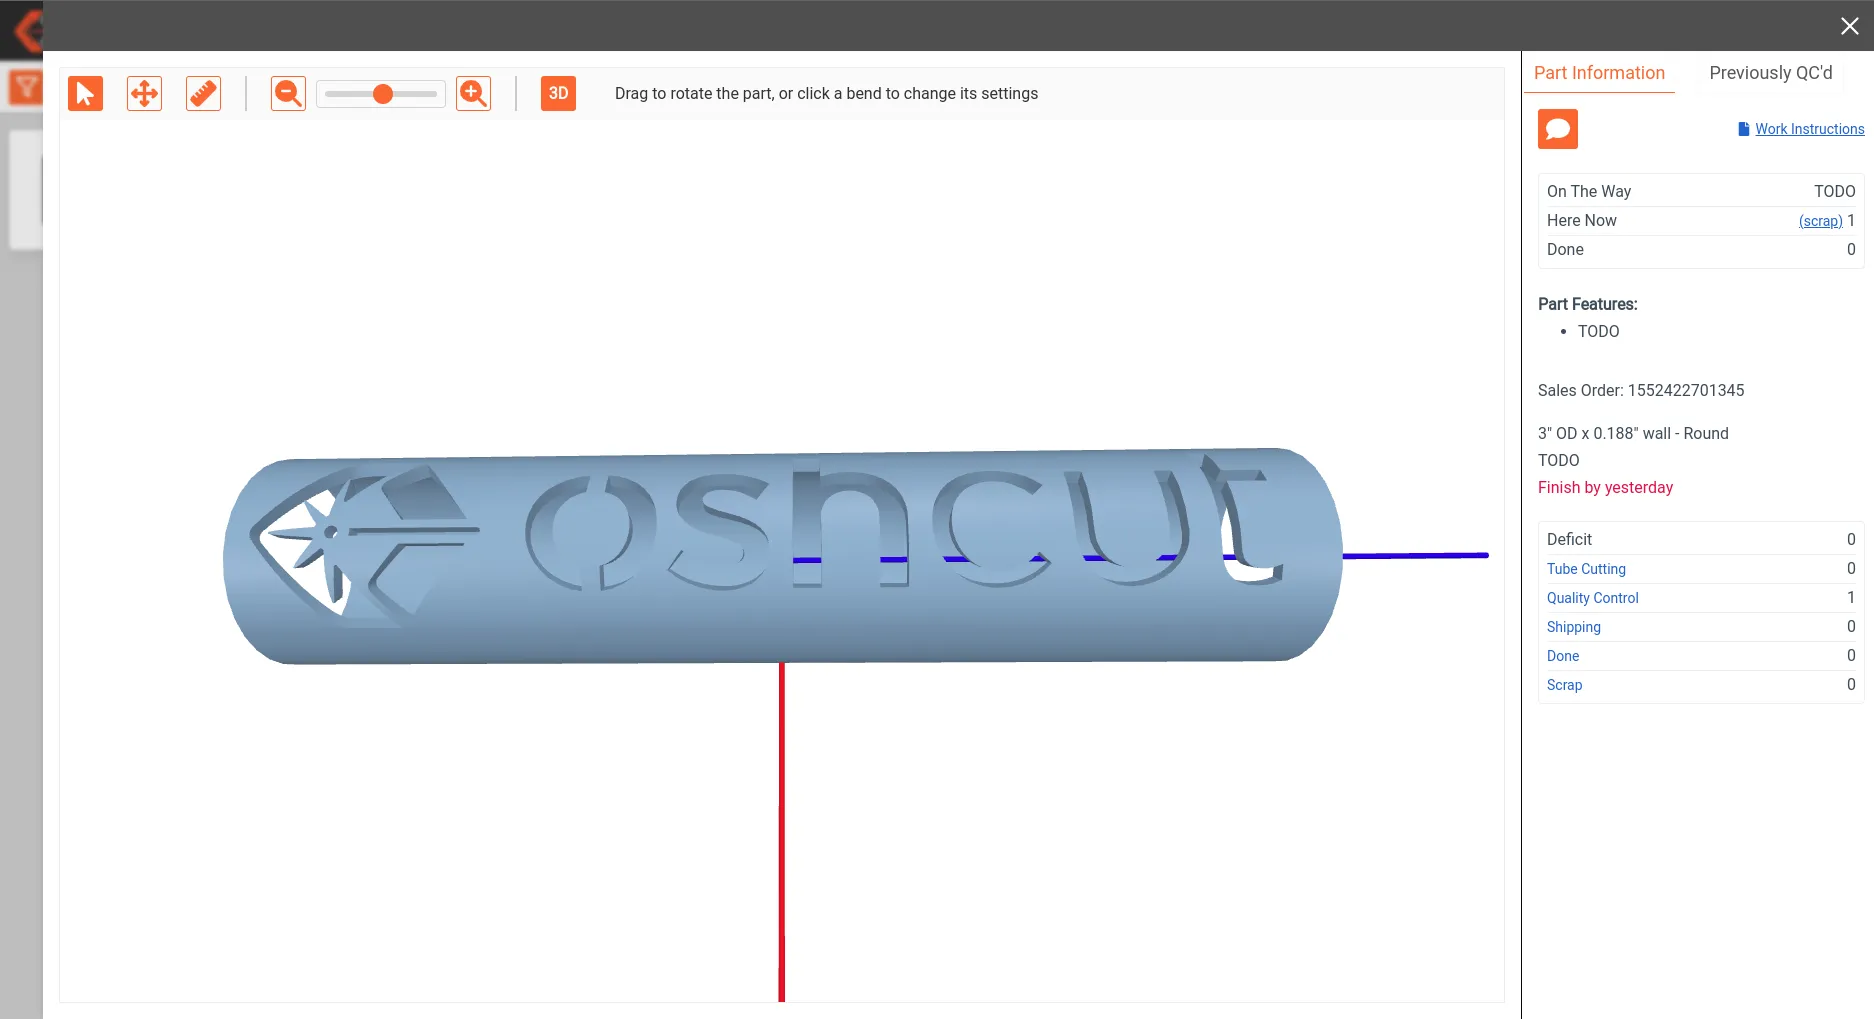
Task: Adjust the zoom level slider
Action: [x=381, y=93]
